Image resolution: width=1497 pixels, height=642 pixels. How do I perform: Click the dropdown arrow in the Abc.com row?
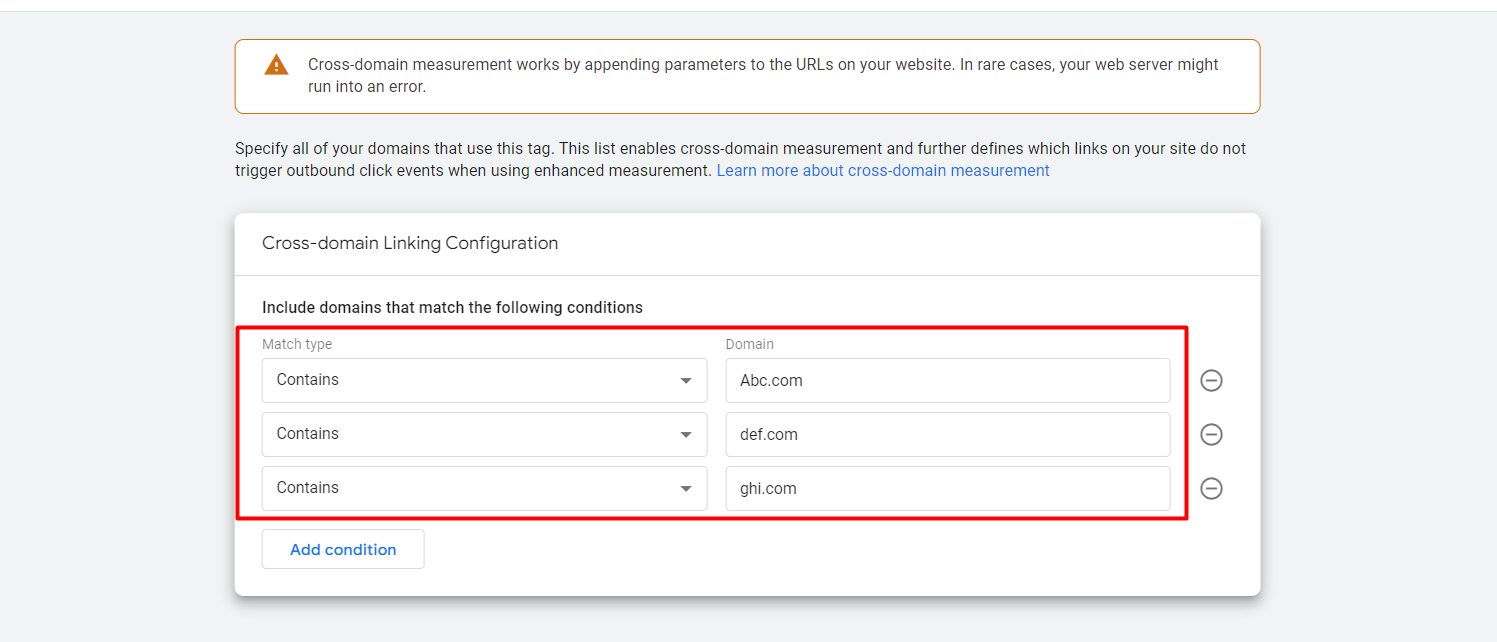pos(686,381)
